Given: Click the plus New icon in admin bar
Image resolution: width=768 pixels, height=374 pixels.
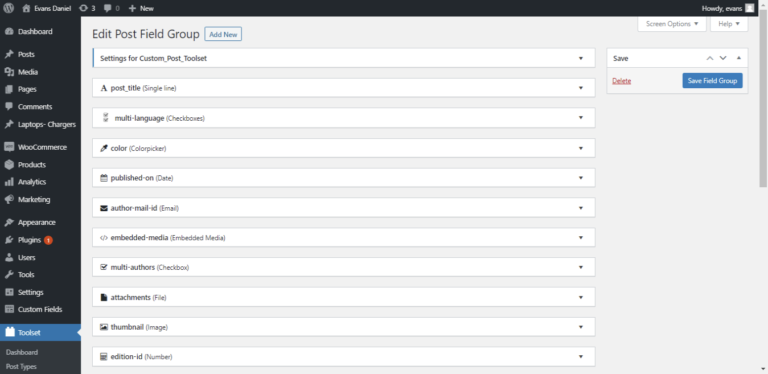Looking at the screenshot, I should (132, 8).
